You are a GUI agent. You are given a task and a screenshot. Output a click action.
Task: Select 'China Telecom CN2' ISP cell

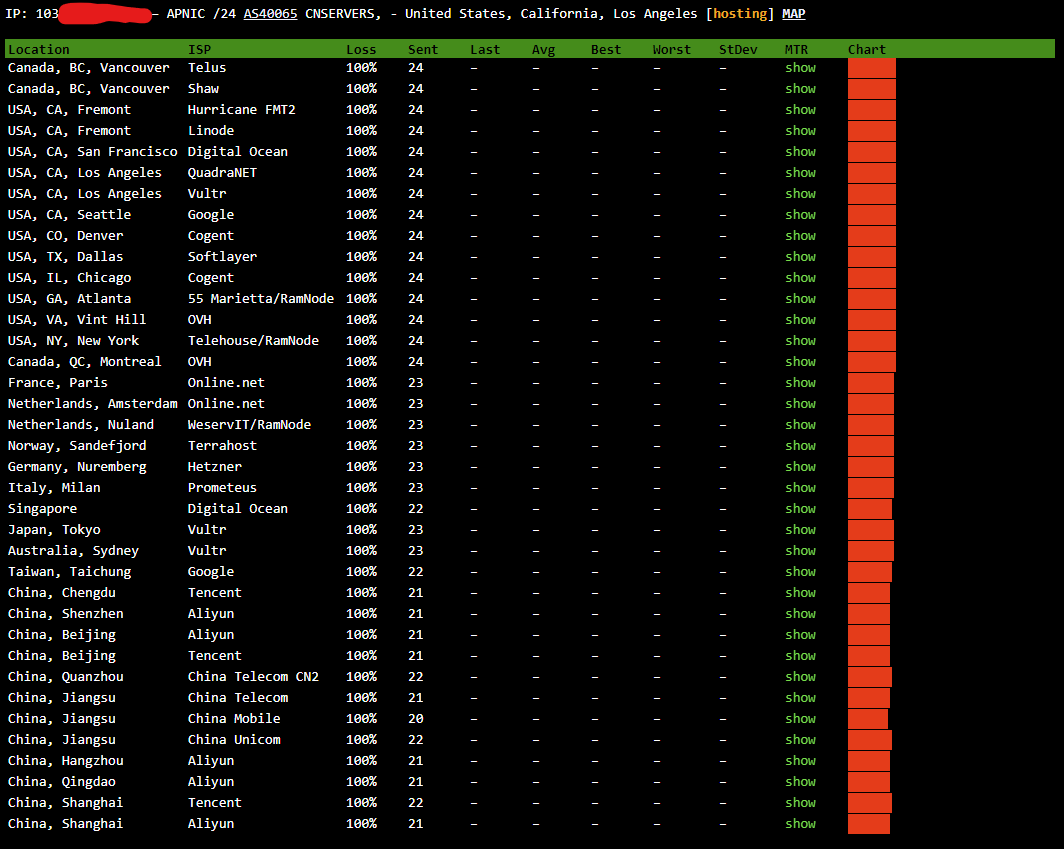[253, 677]
